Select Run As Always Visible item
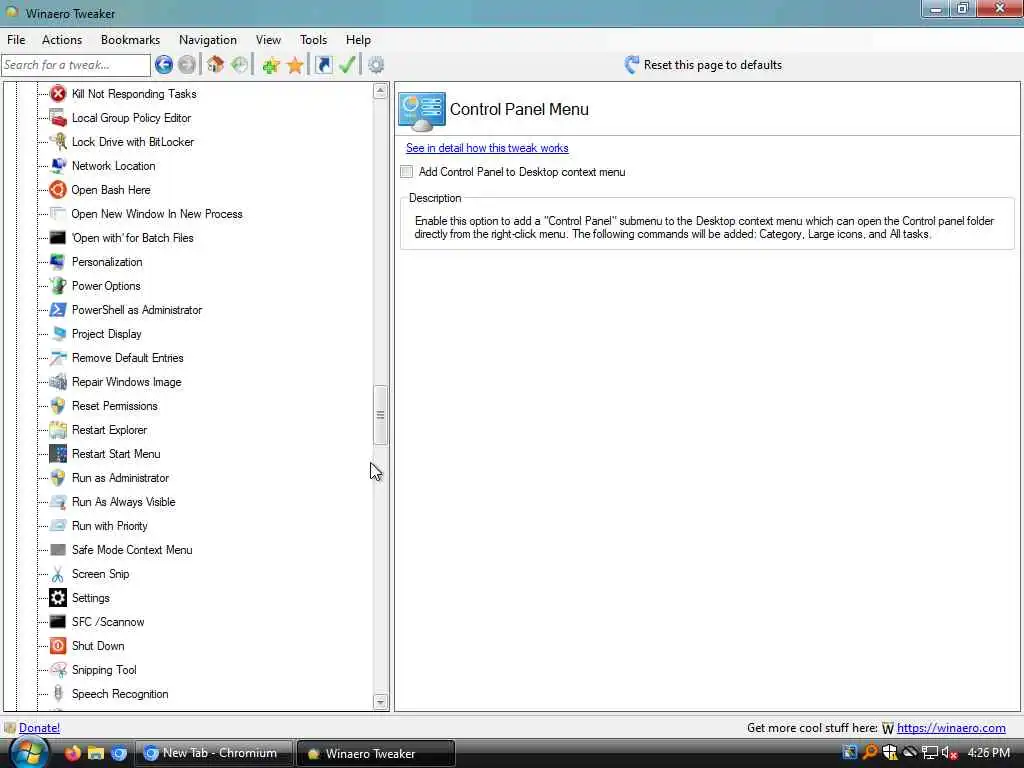Viewport: 1024px width, 768px height. (123, 502)
